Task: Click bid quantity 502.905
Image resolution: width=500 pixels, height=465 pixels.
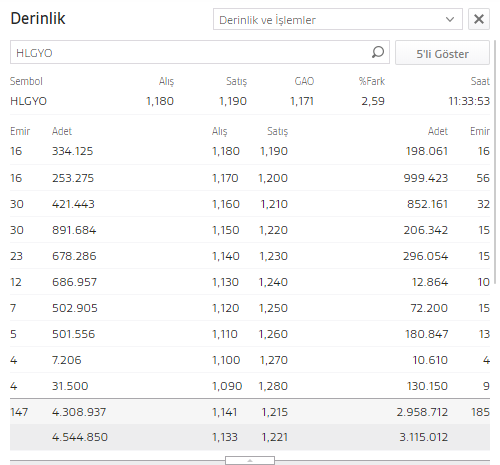Action: (75, 308)
